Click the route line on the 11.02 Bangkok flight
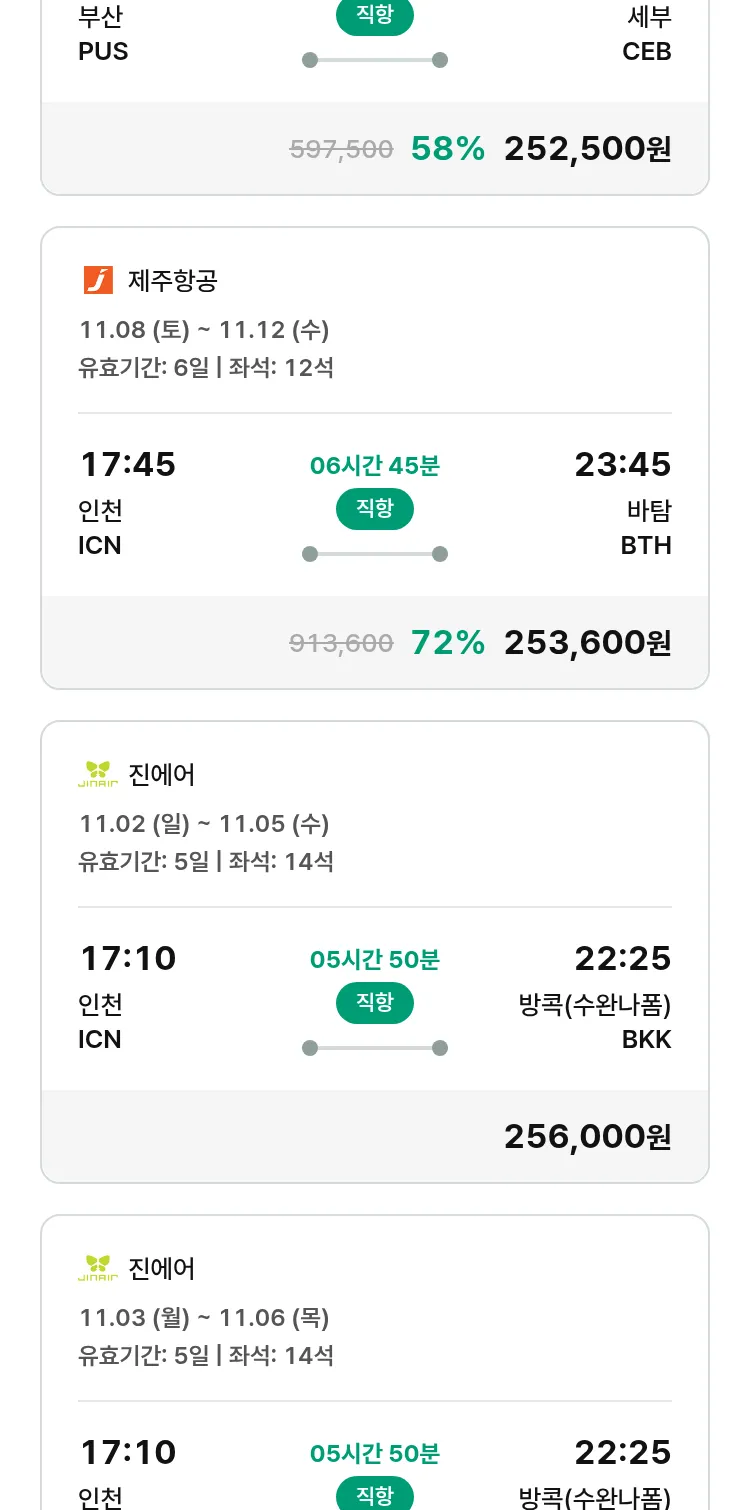Viewport: 750px width, 1510px height. click(374, 1048)
